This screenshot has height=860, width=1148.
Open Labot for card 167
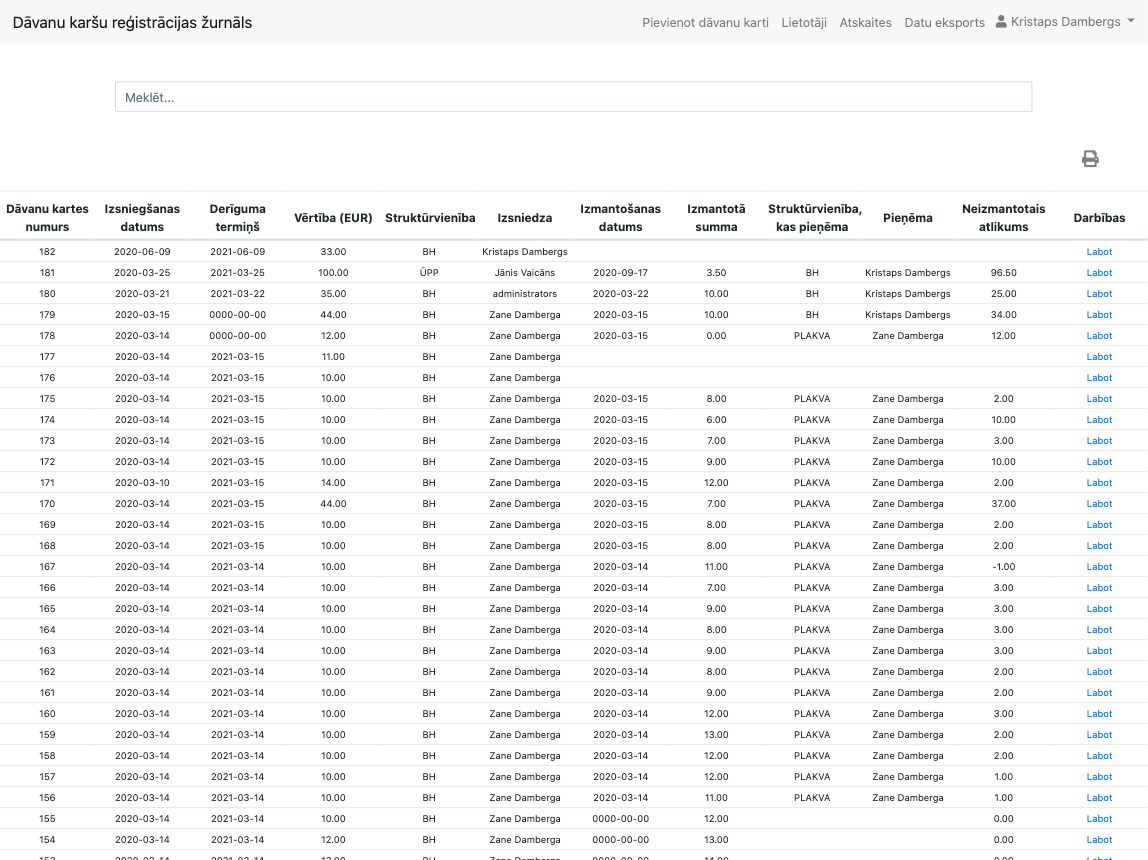click(x=1099, y=567)
